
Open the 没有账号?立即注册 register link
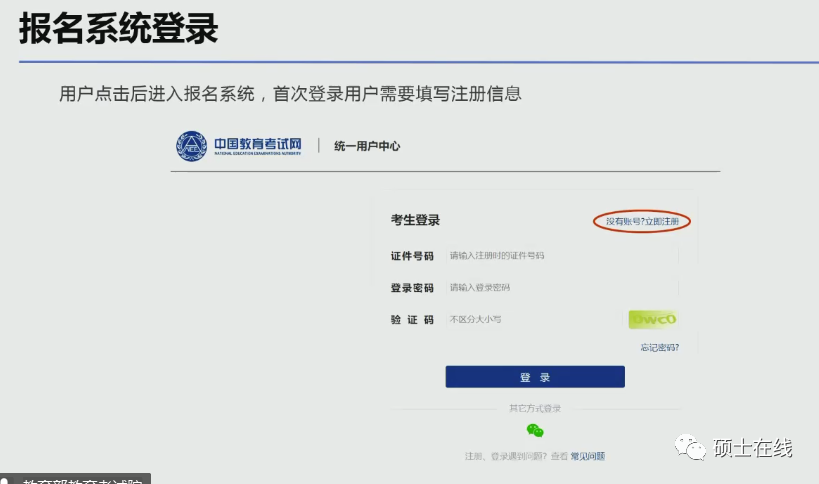coord(642,221)
